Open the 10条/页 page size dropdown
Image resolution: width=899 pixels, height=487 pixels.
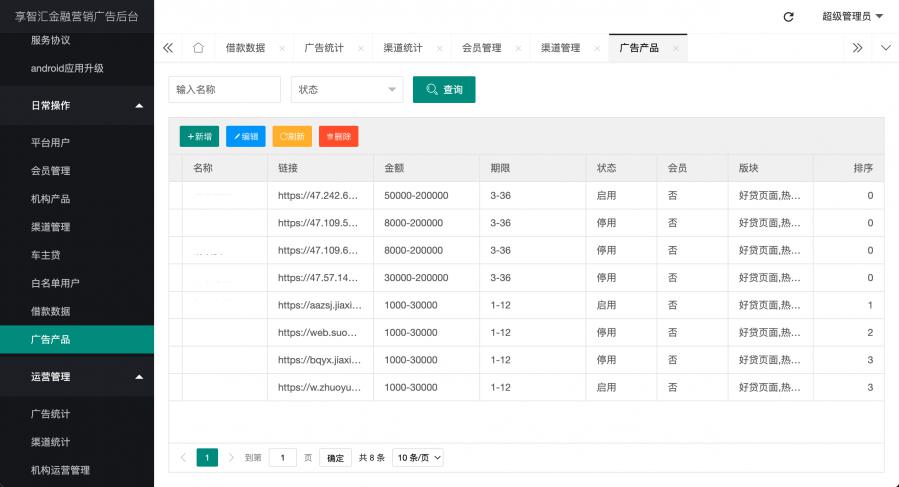point(418,457)
